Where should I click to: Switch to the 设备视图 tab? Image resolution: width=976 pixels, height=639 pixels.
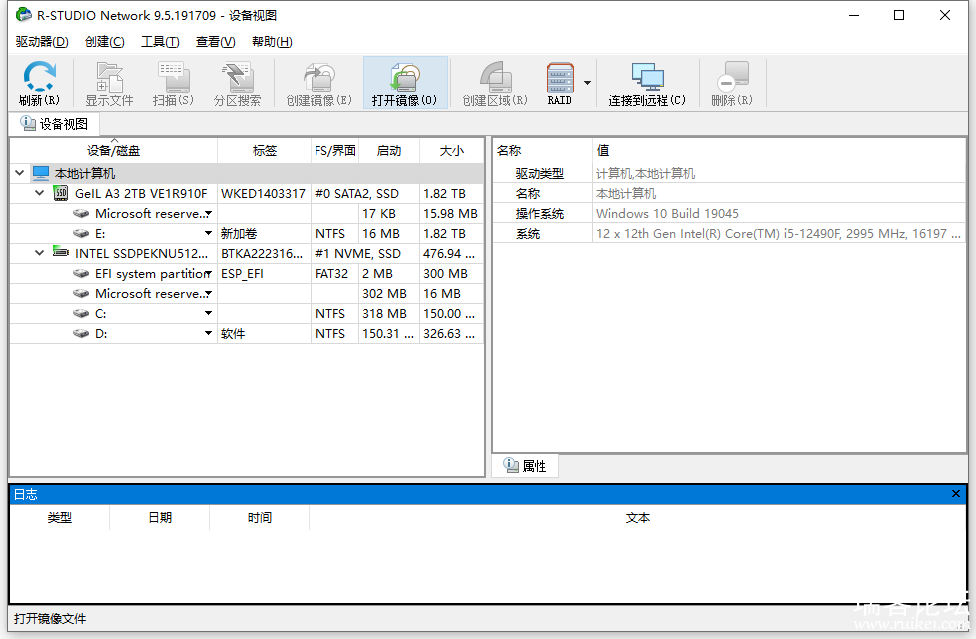coord(55,123)
